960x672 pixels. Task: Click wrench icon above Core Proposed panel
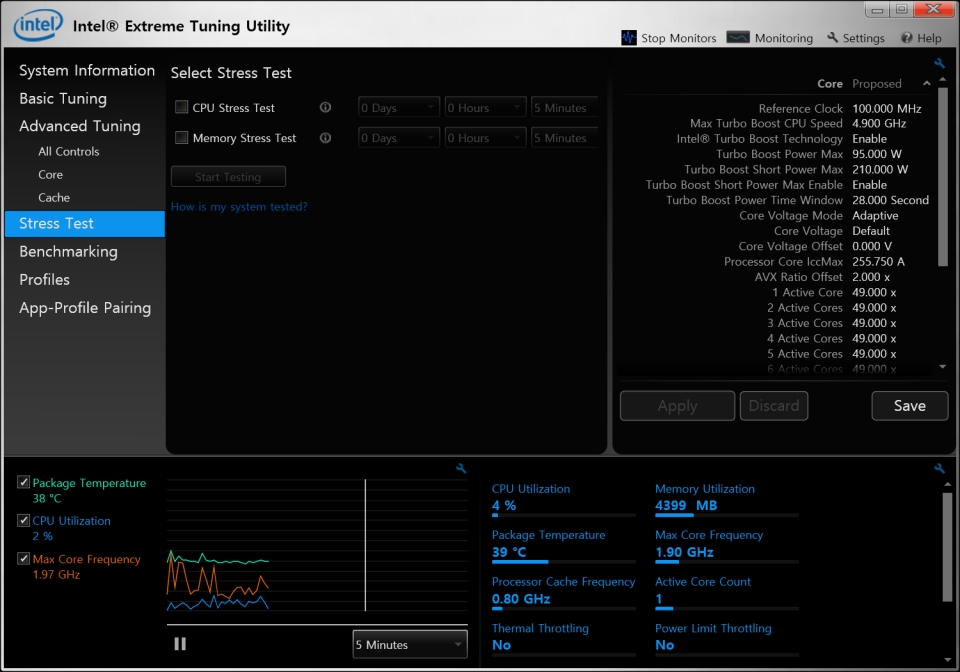click(939, 63)
